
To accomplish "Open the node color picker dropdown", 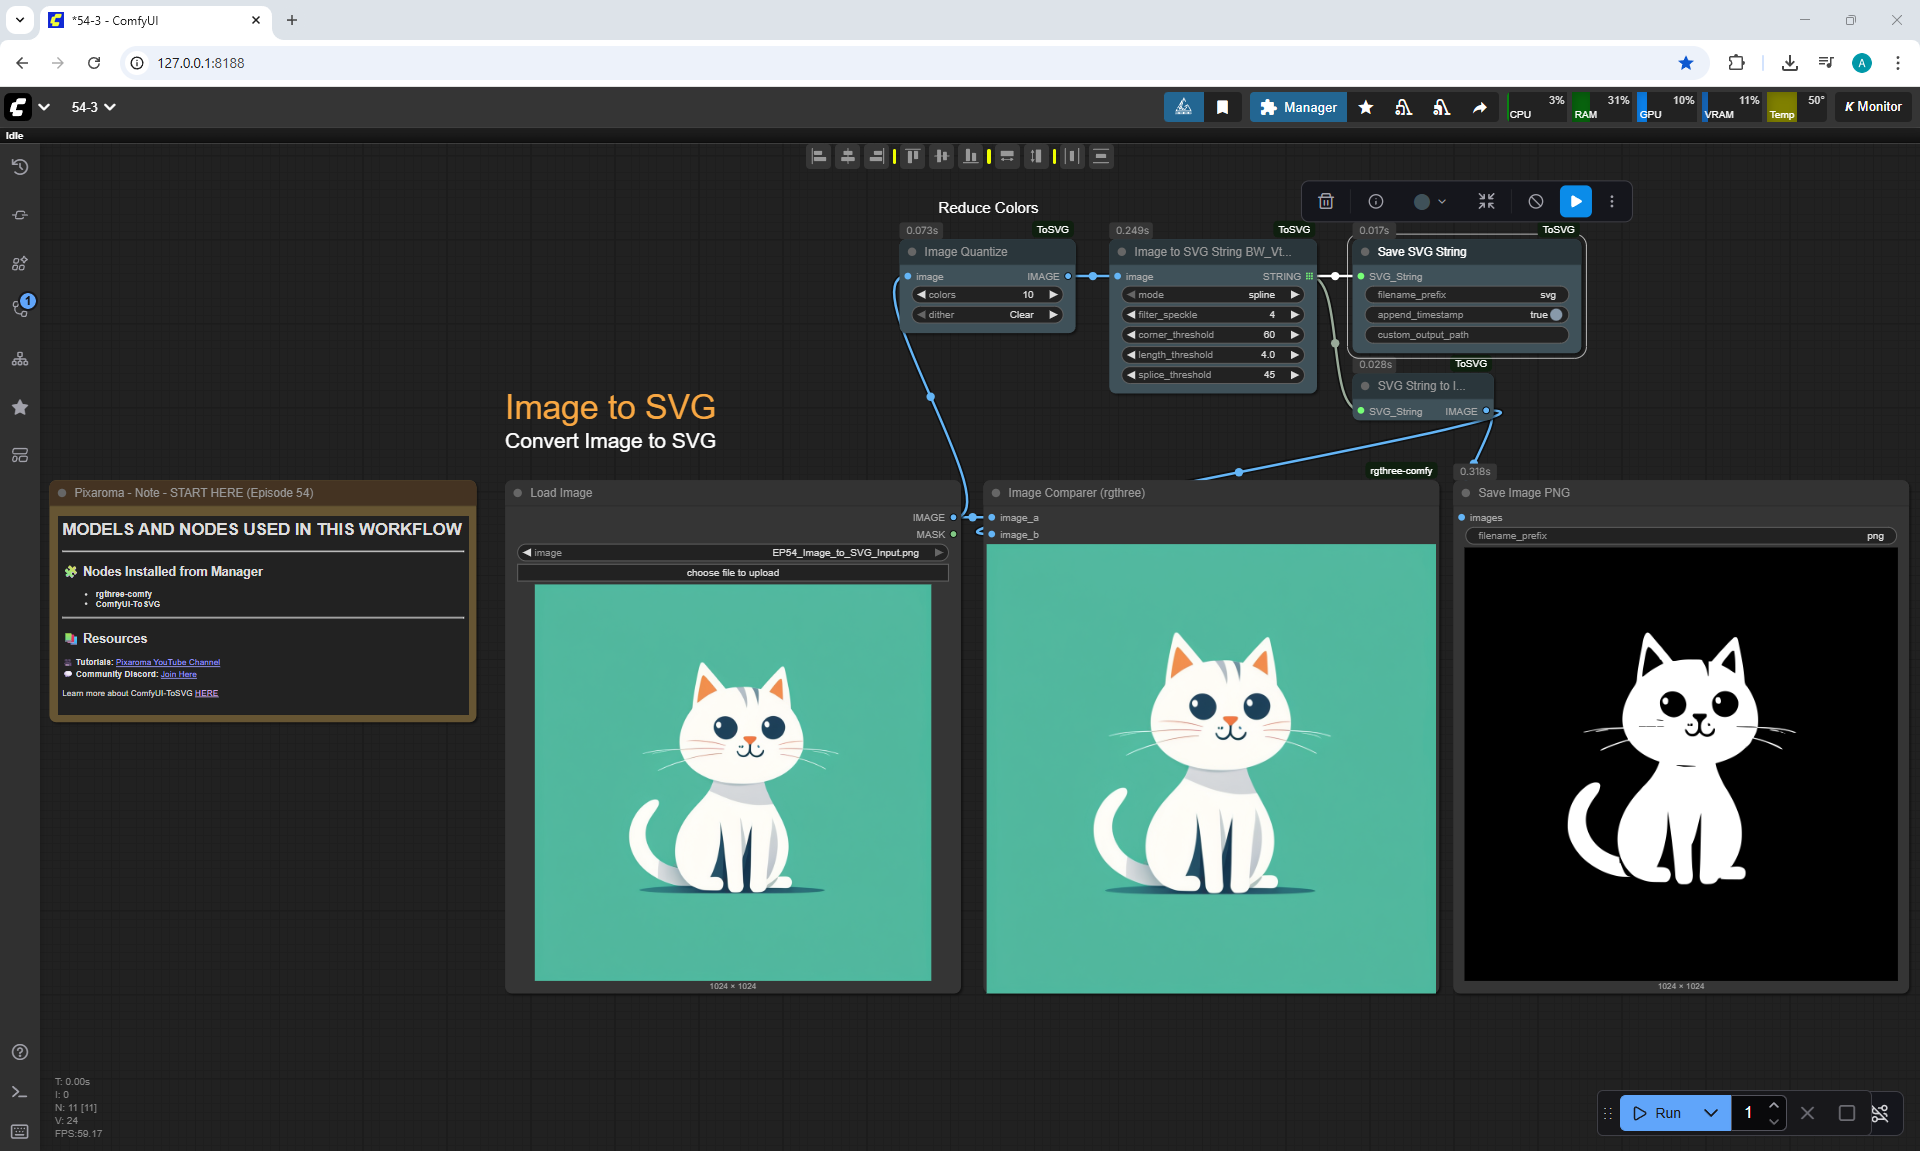I will (1430, 202).
